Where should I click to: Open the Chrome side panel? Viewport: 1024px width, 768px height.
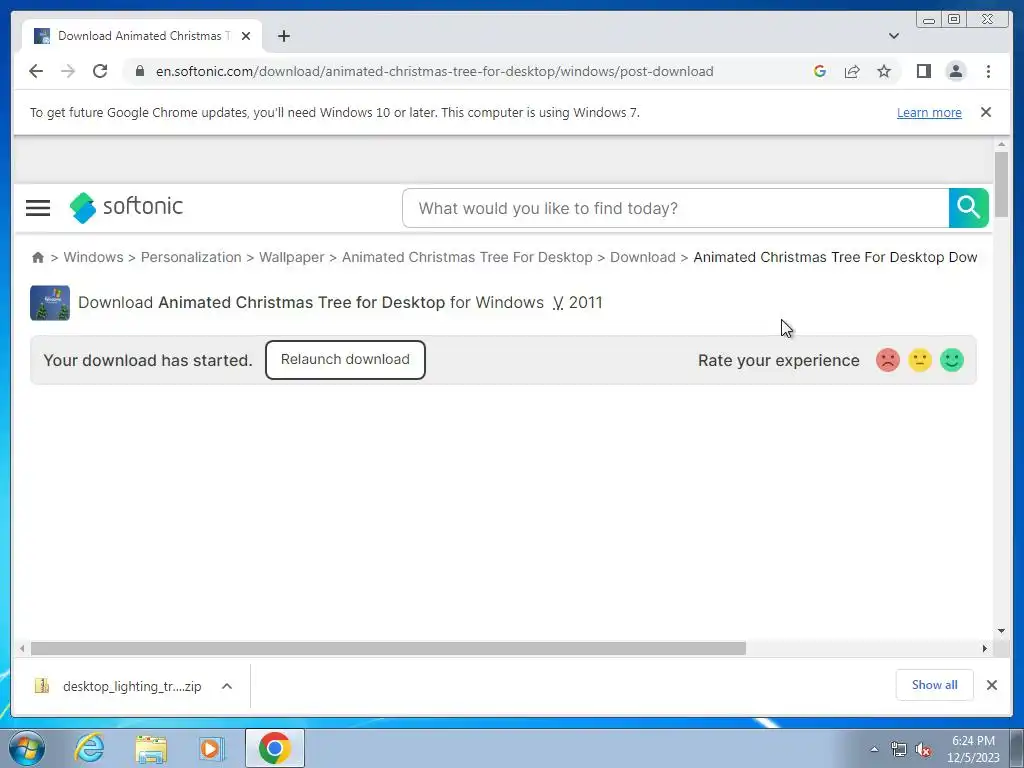pos(923,71)
